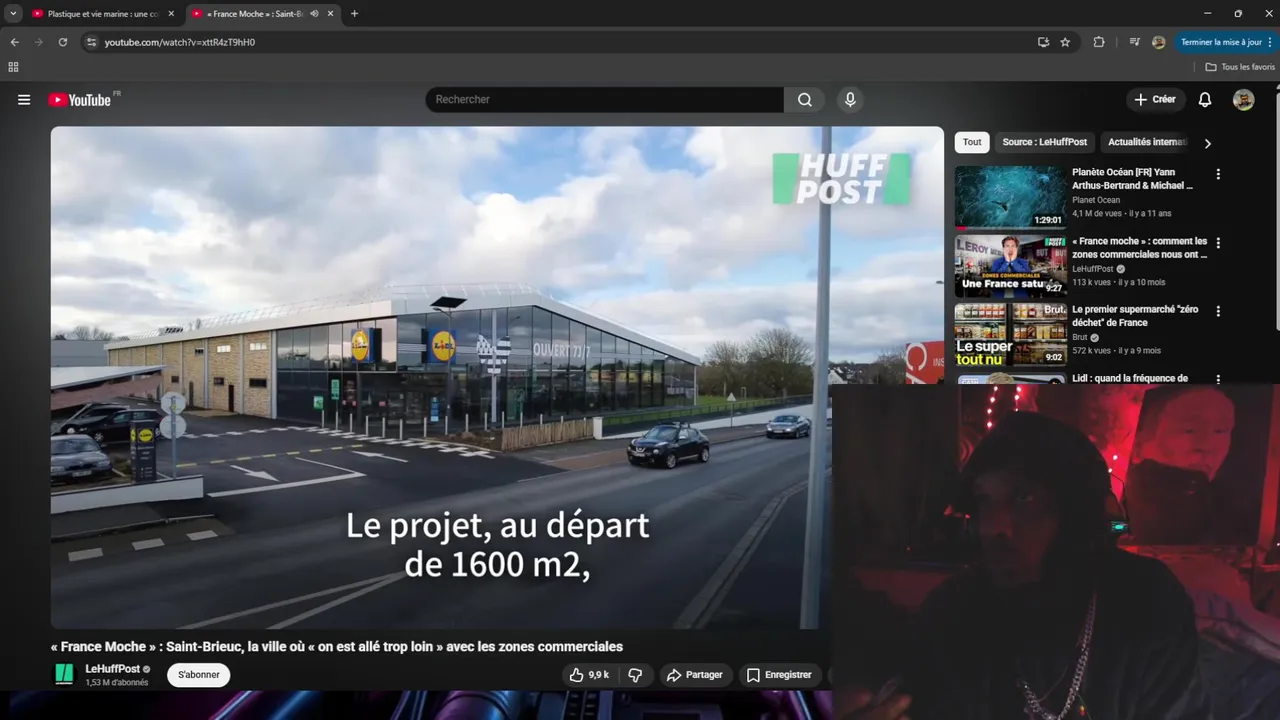Open the notifications bell
The height and width of the screenshot is (720, 1280).
click(x=1205, y=100)
